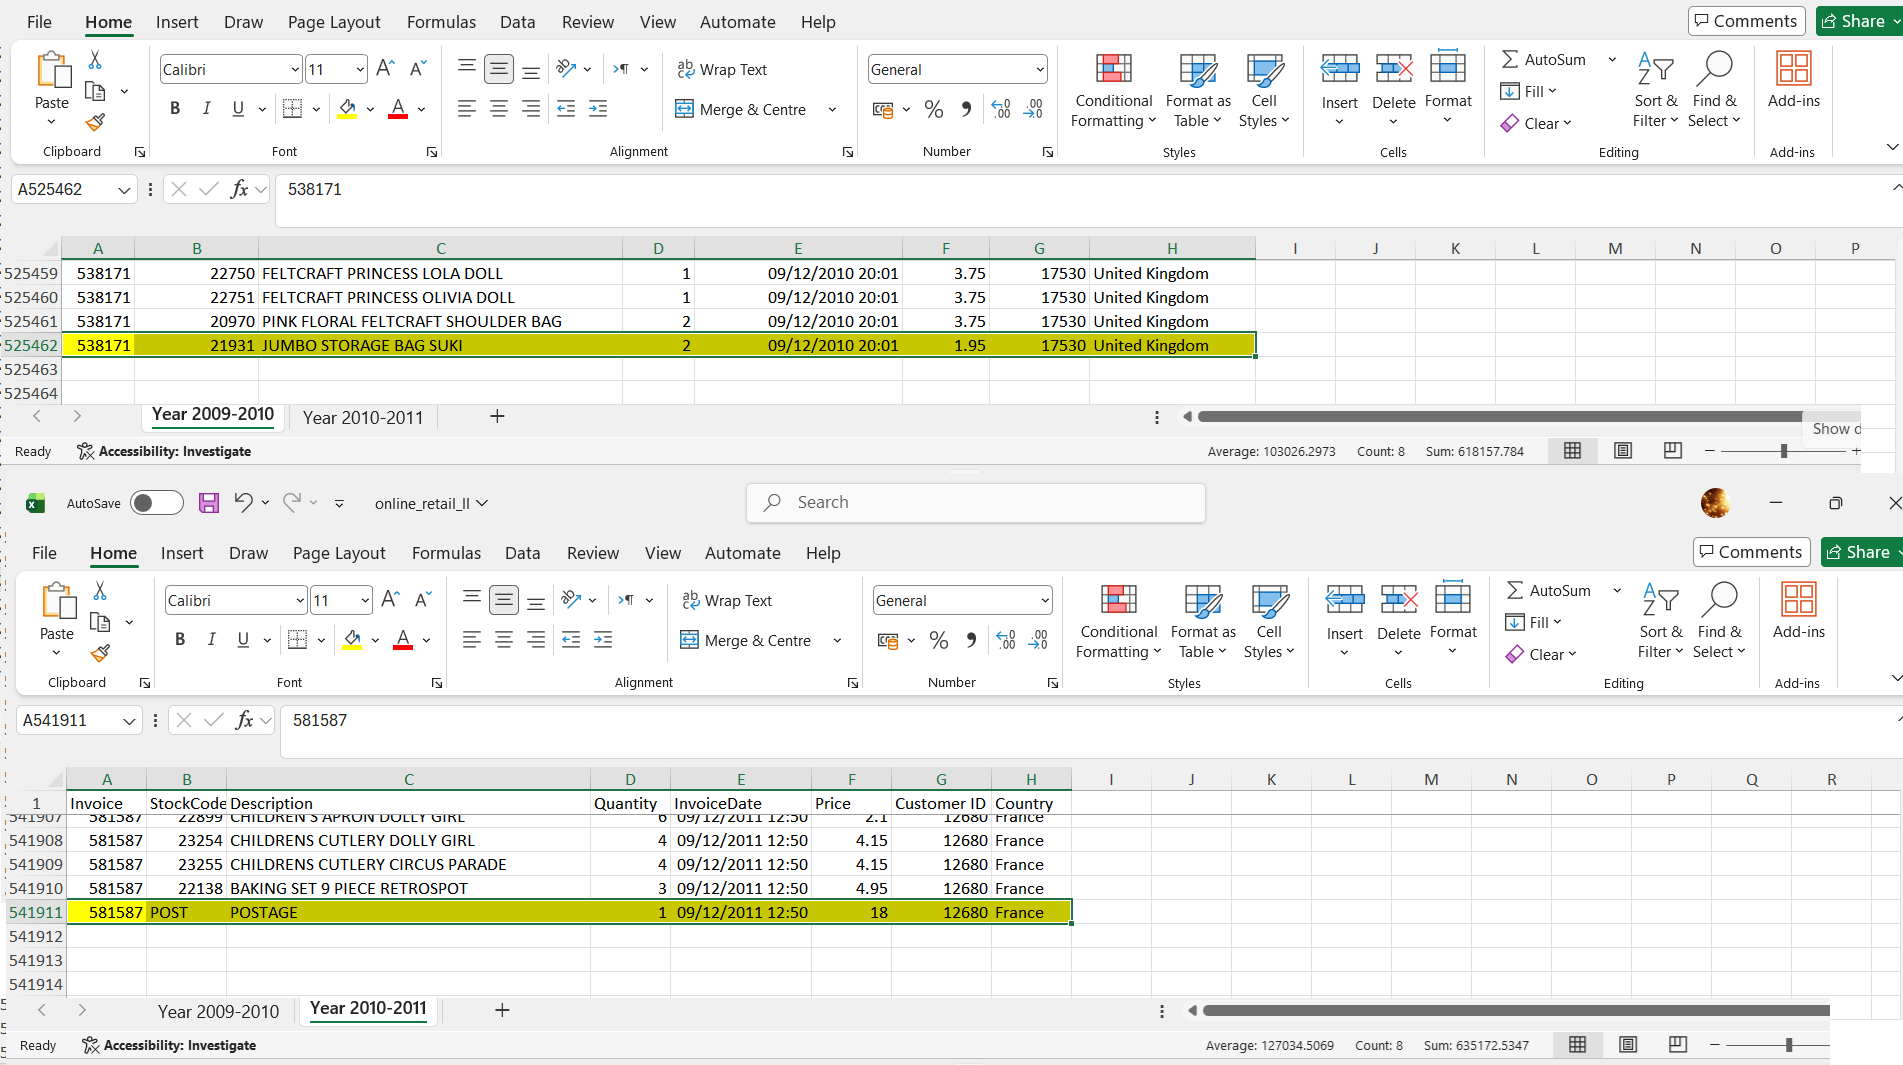
Task: Open Data tab in lower window
Action: coord(522,553)
